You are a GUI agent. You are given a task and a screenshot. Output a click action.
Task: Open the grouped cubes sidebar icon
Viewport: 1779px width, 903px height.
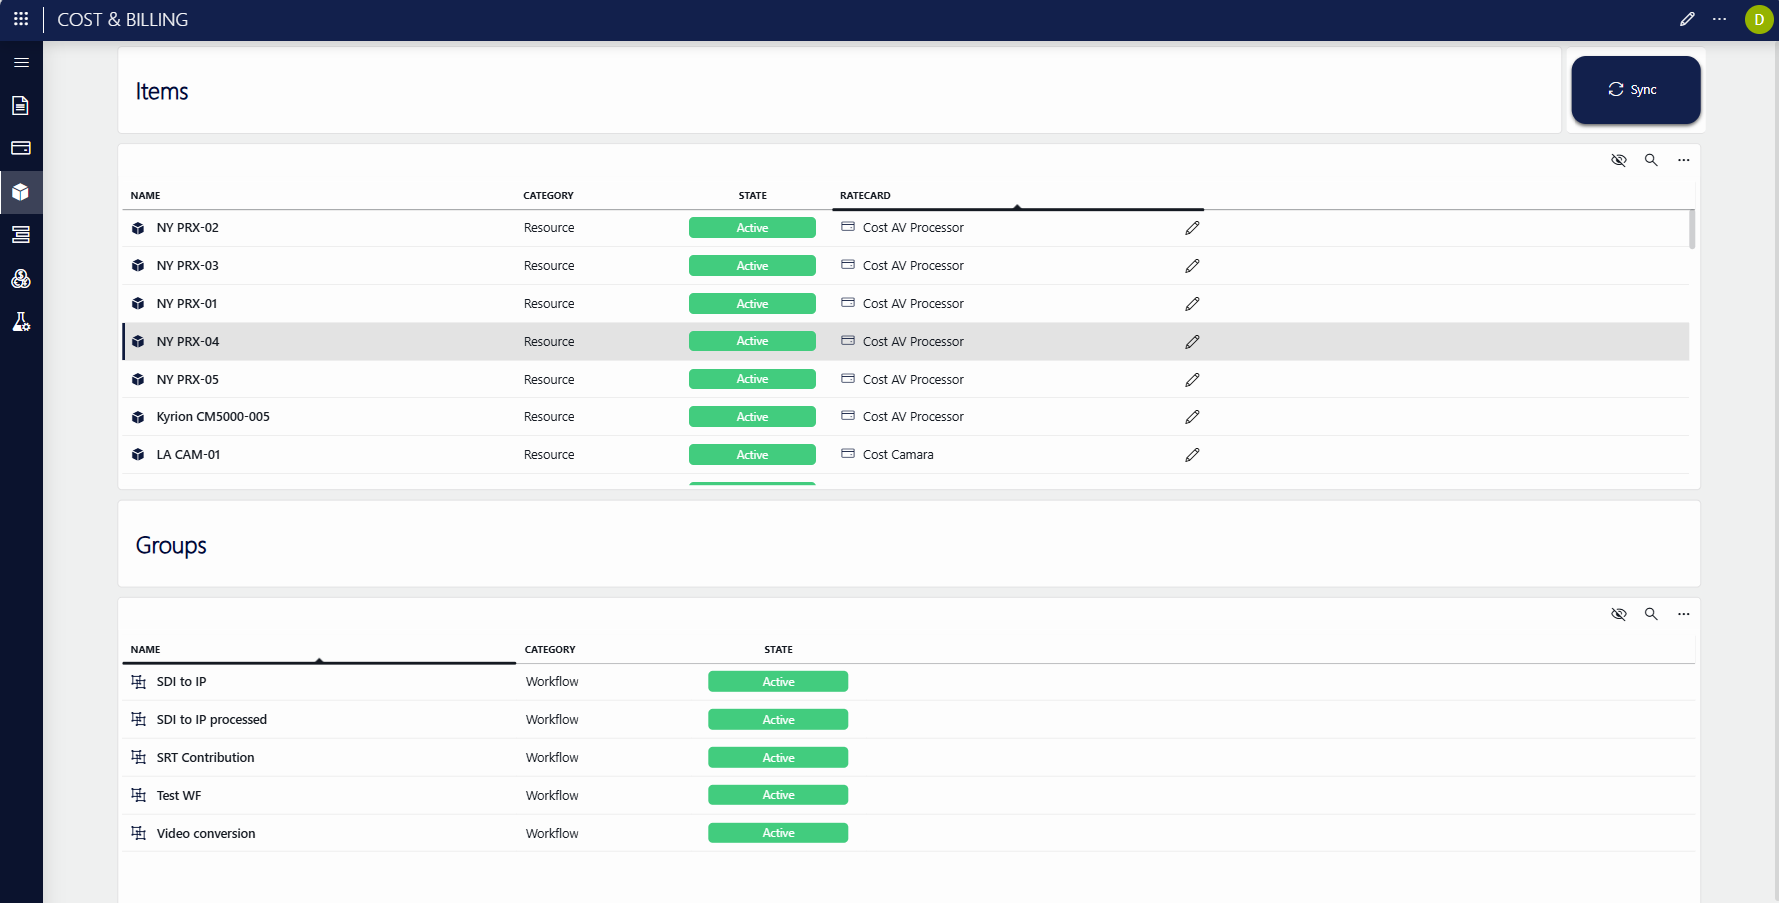coord(21,278)
